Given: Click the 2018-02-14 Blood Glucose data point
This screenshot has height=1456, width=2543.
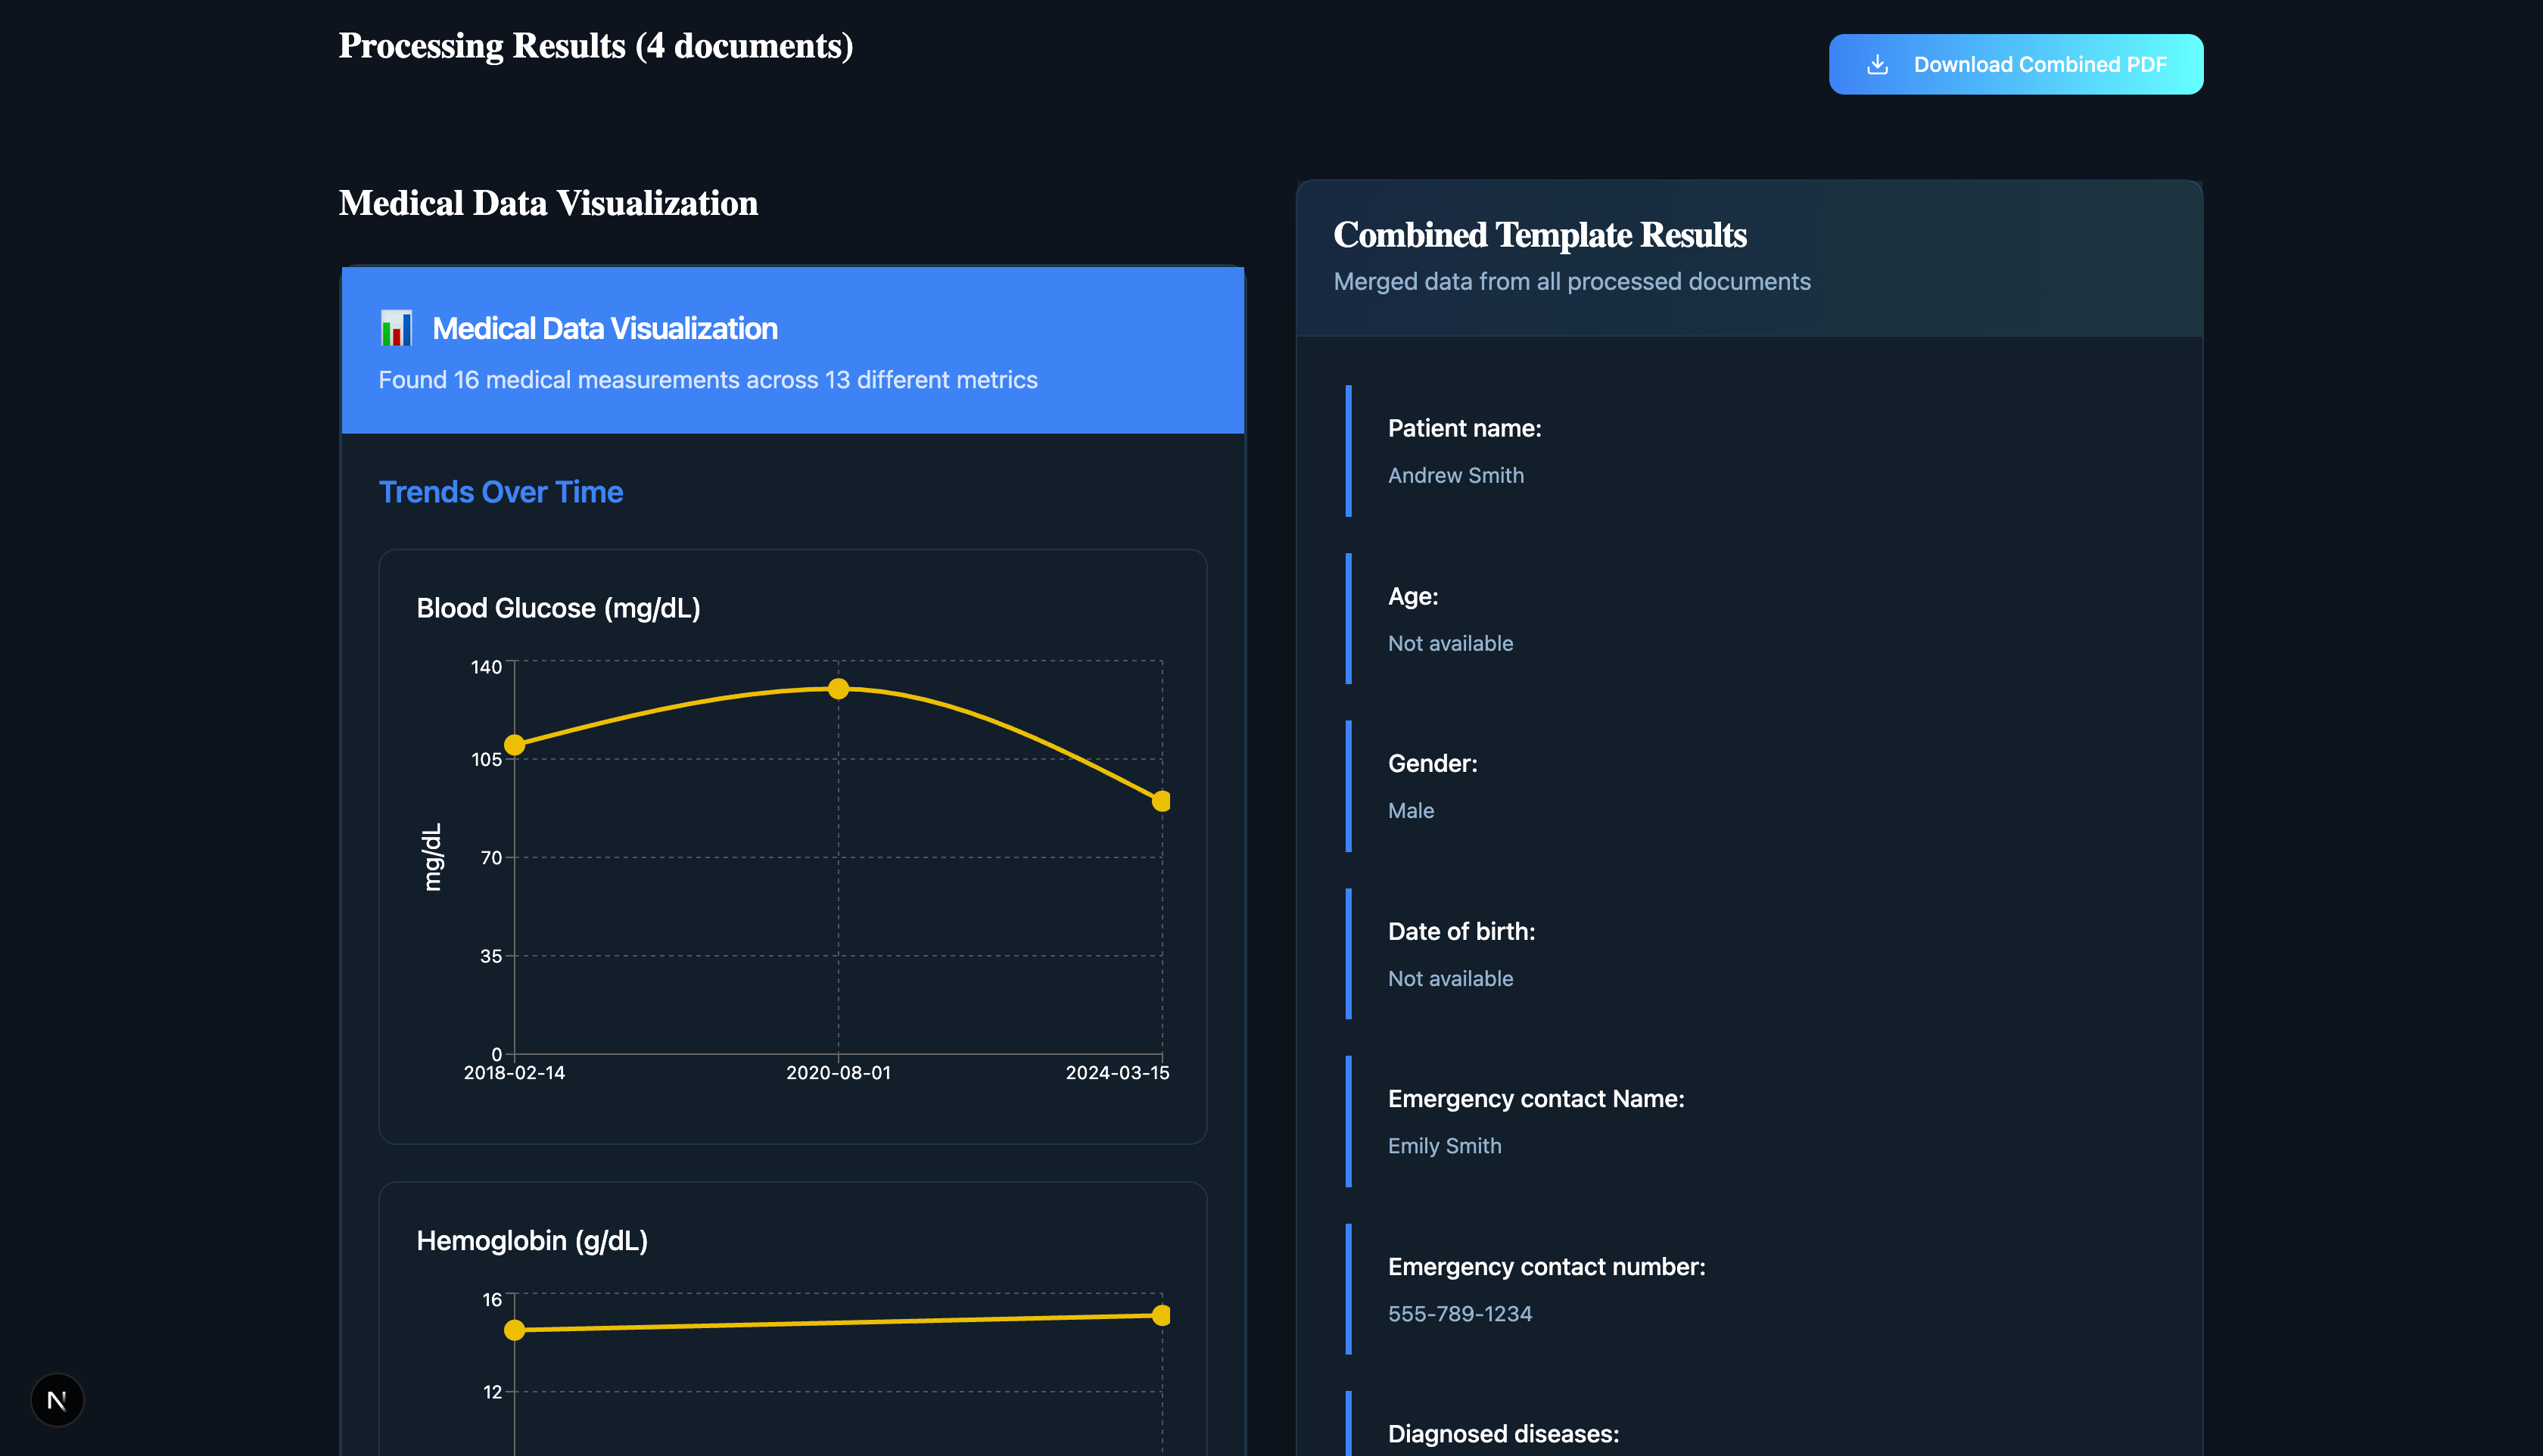Looking at the screenshot, I should click(x=514, y=745).
